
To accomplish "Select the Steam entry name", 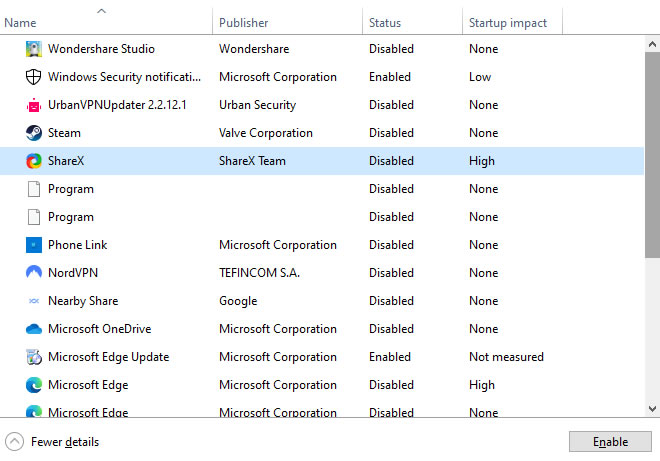I will tap(64, 133).
